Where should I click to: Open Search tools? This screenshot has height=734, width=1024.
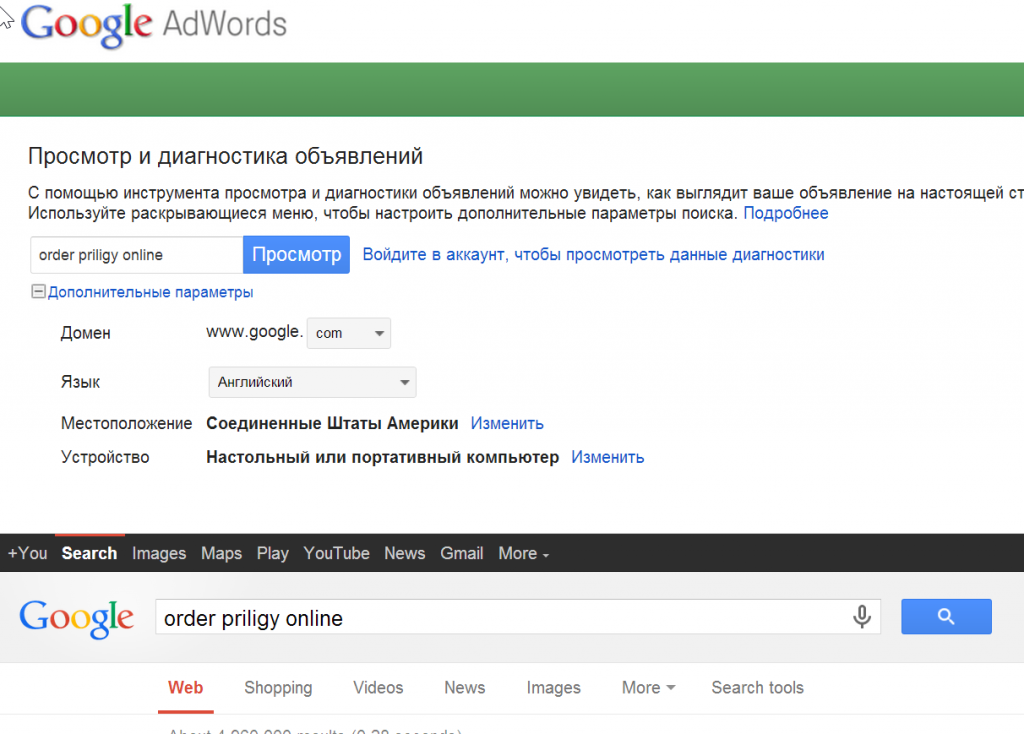[758, 688]
